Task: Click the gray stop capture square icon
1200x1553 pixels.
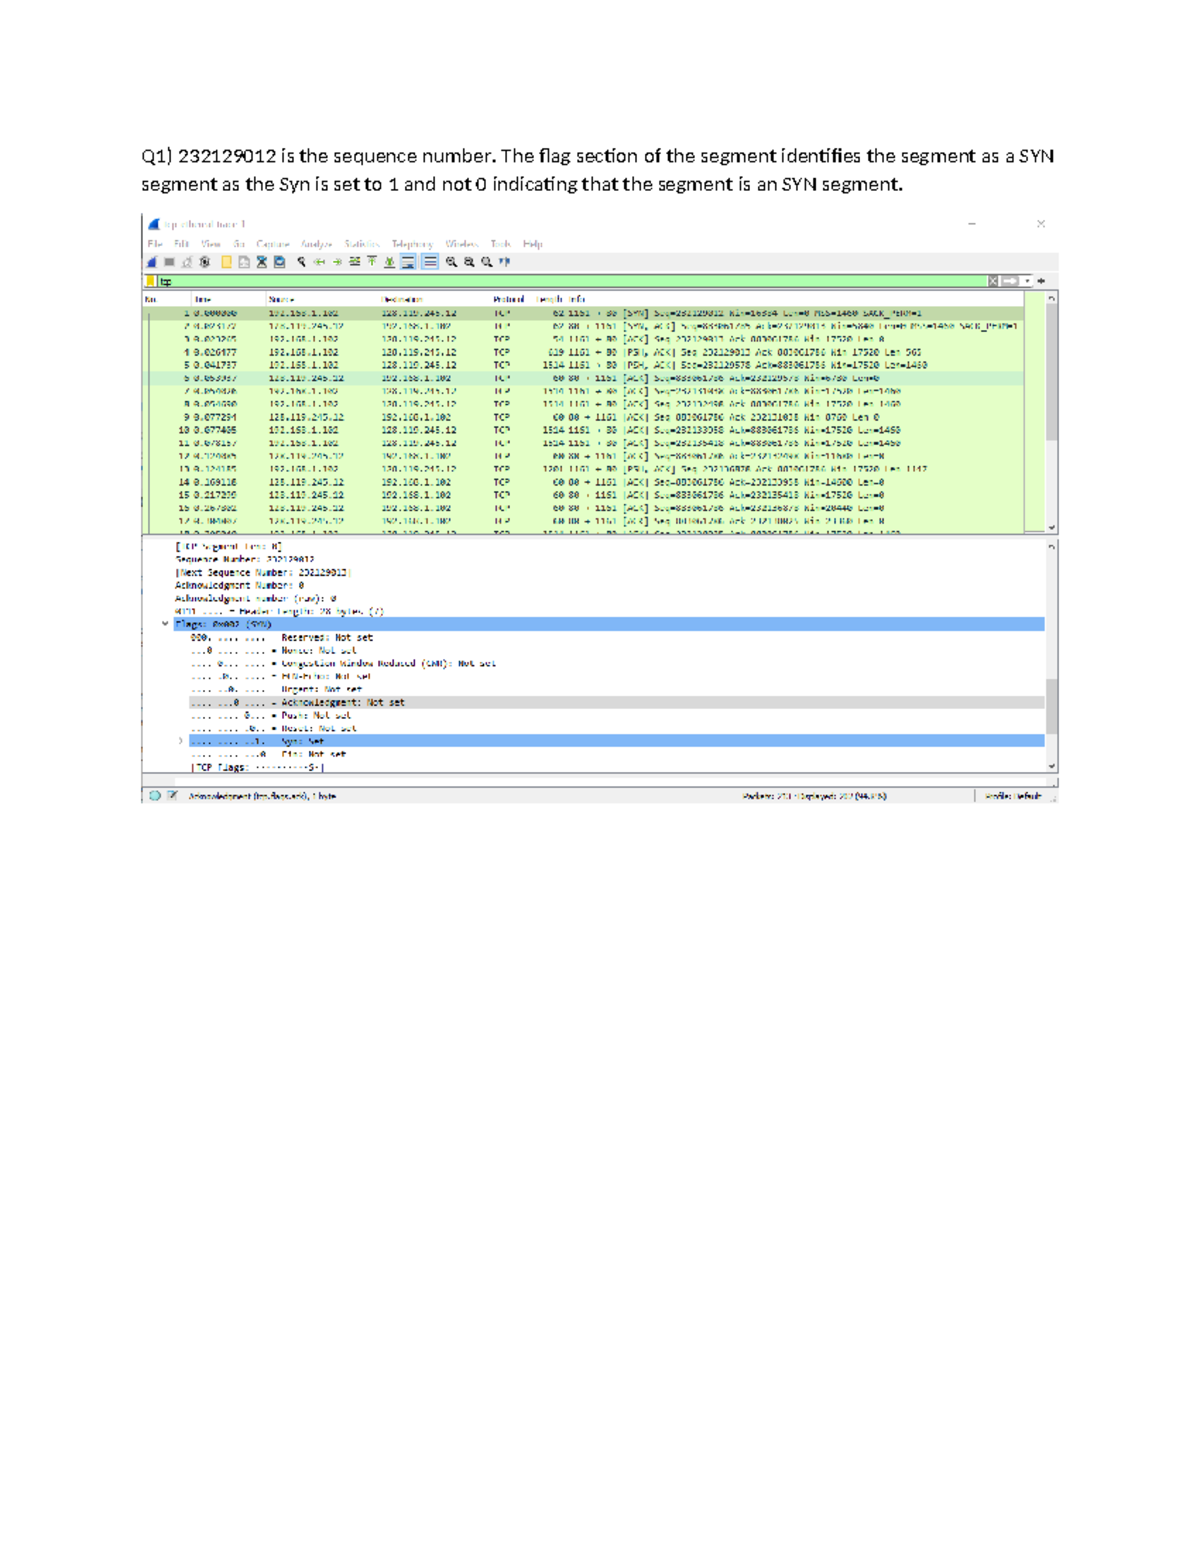Action: coord(169,262)
